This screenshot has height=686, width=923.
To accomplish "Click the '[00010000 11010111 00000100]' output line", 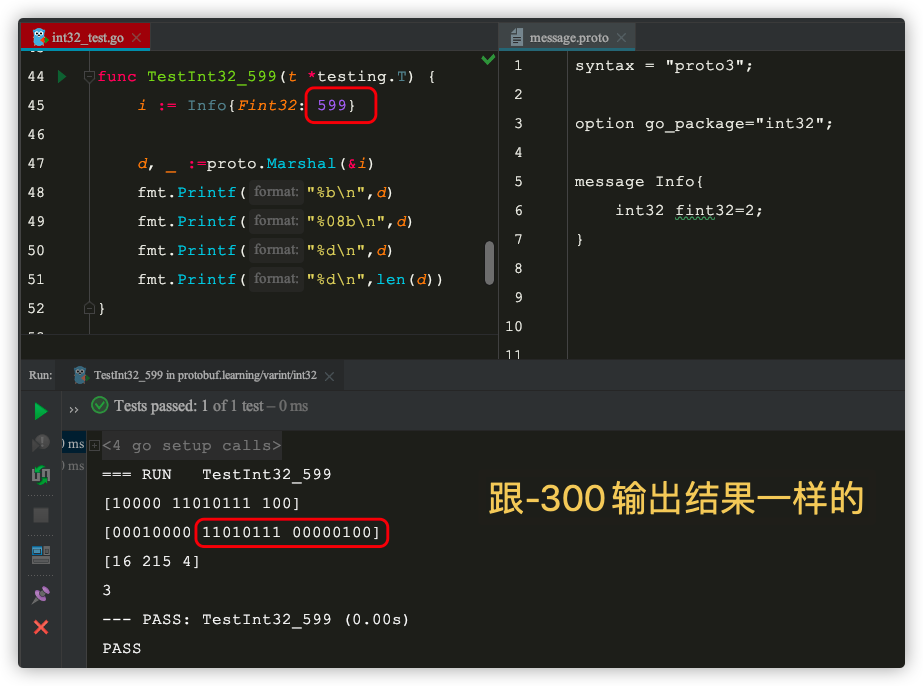I will click(x=241, y=532).
